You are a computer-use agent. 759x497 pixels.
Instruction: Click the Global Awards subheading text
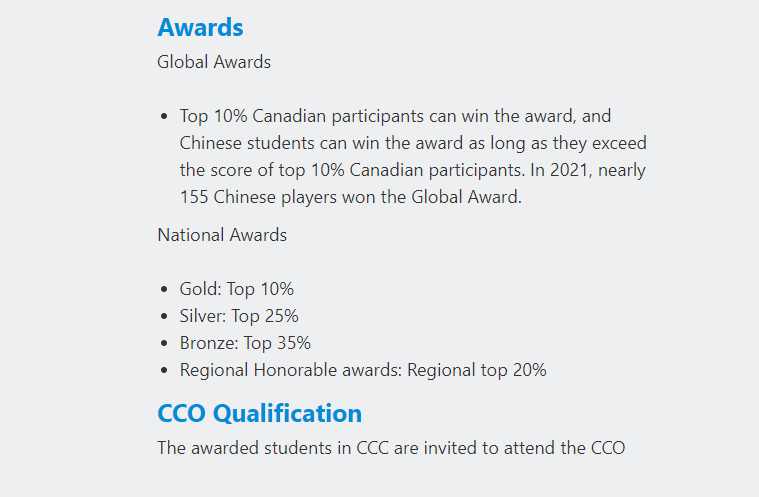pyautogui.click(x=214, y=62)
